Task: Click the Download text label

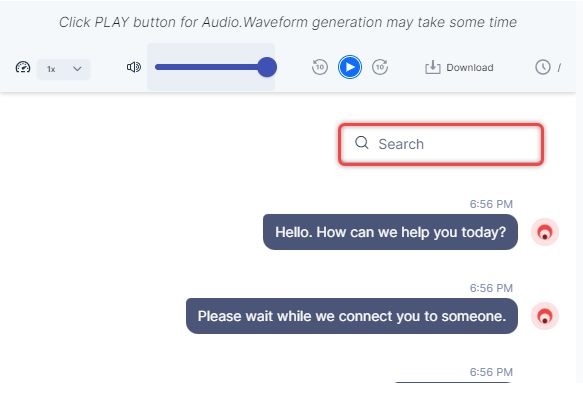Action: pos(470,68)
